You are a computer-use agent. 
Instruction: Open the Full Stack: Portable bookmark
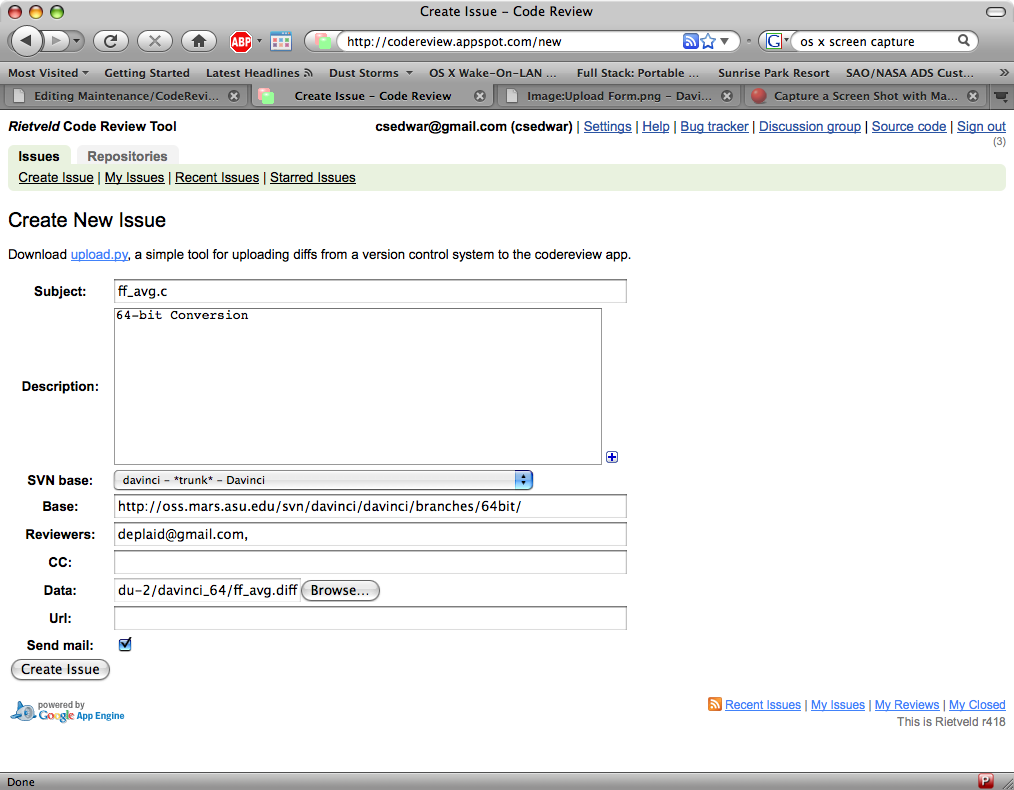coord(638,73)
